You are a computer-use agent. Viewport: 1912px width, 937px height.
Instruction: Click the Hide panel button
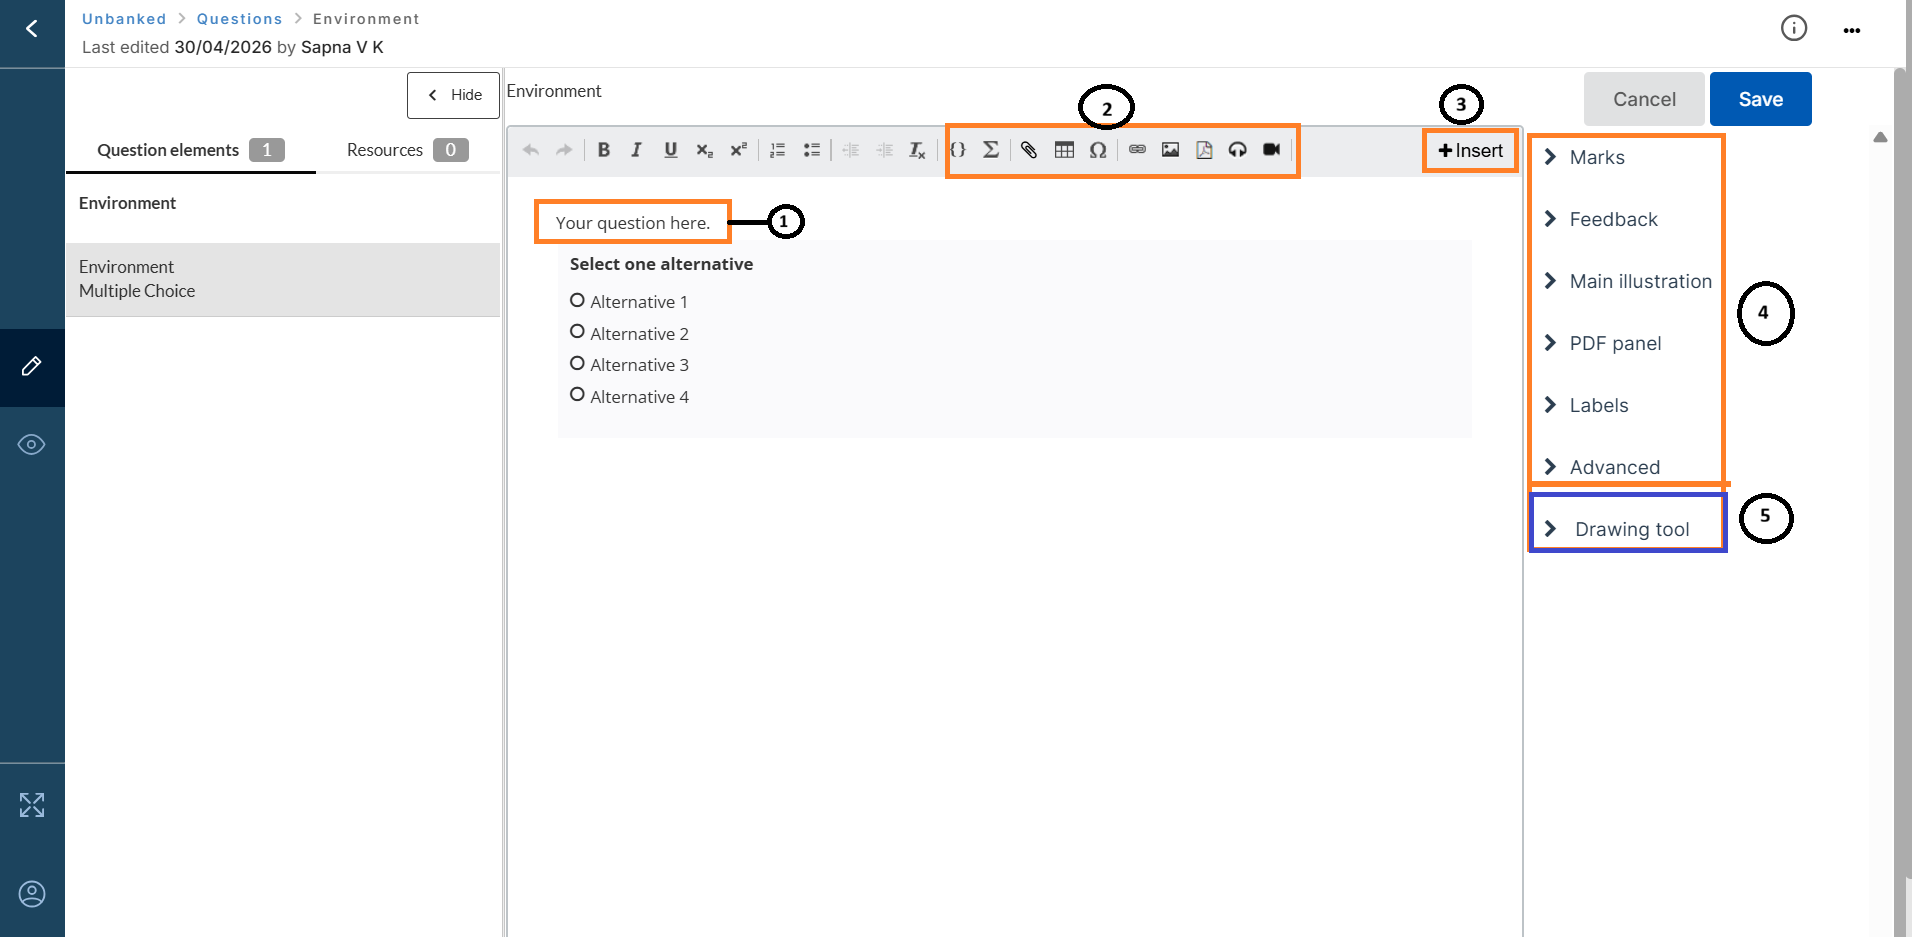point(453,95)
